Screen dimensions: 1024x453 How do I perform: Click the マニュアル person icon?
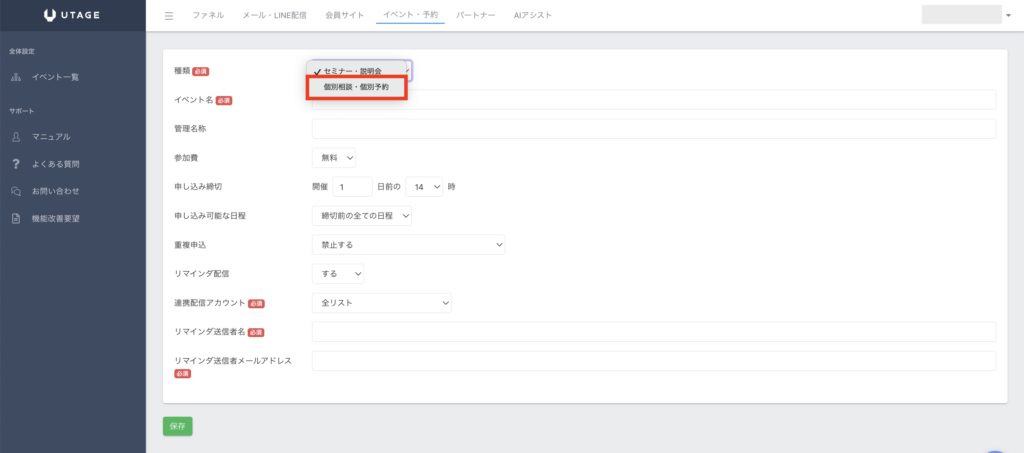(16, 137)
